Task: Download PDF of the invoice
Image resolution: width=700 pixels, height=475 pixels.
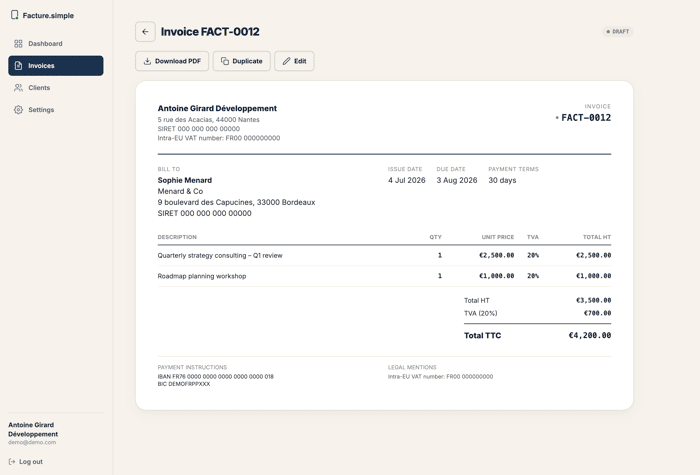Action: point(172,61)
